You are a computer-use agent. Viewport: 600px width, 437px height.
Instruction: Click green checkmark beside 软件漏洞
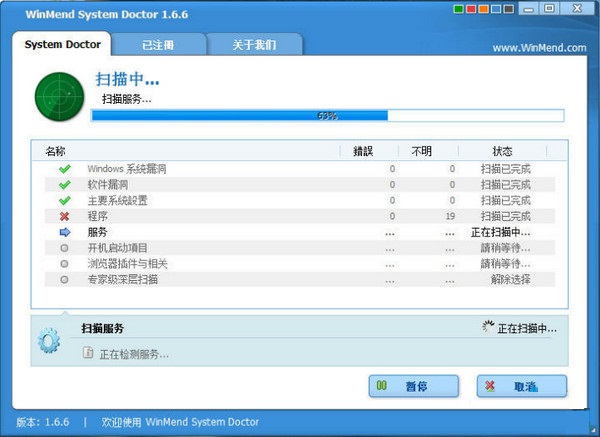click(x=65, y=185)
